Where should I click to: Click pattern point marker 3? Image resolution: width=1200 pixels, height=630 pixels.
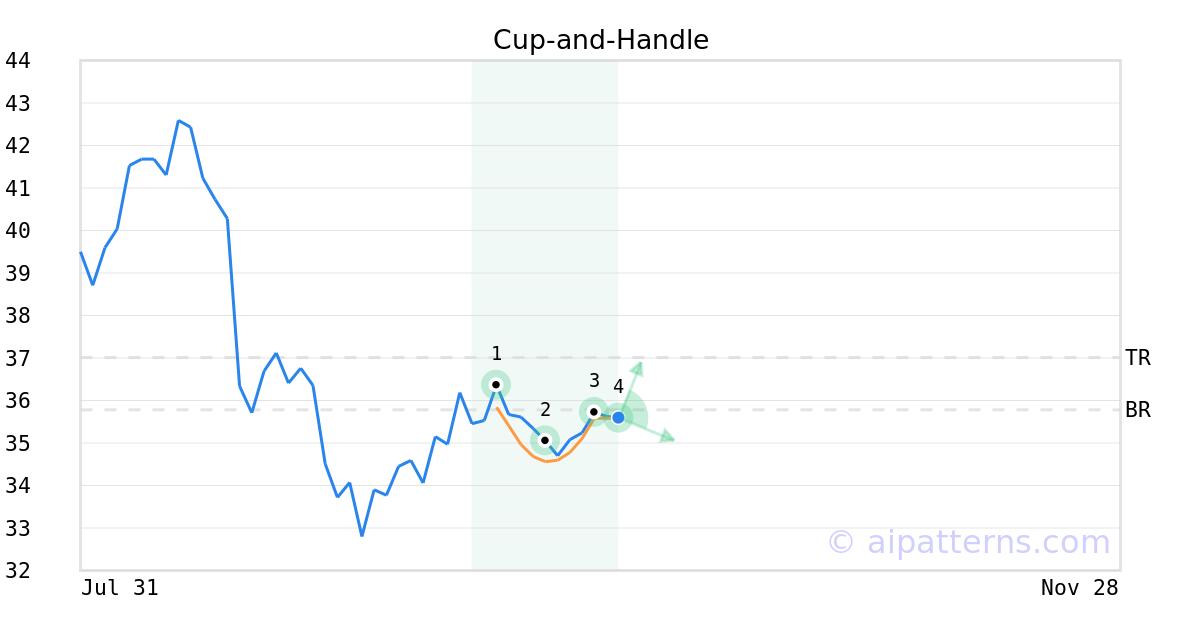pos(594,411)
